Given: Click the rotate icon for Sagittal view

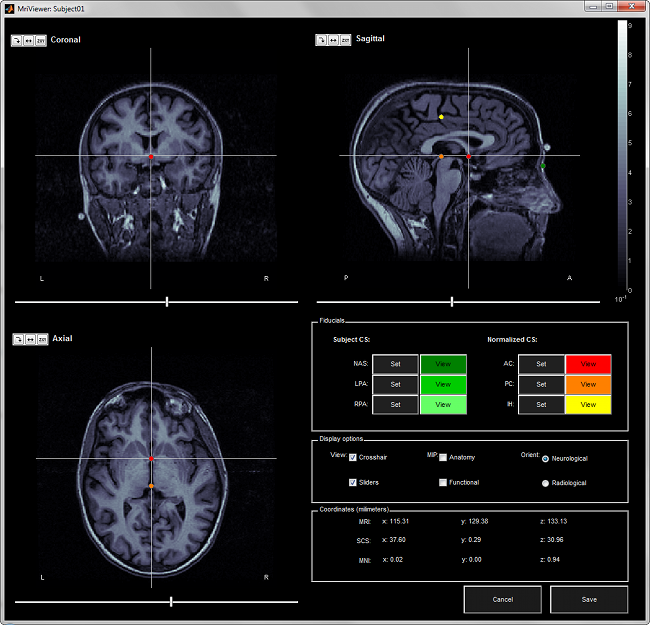Looking at the screenshot, I should click(321, 40).
